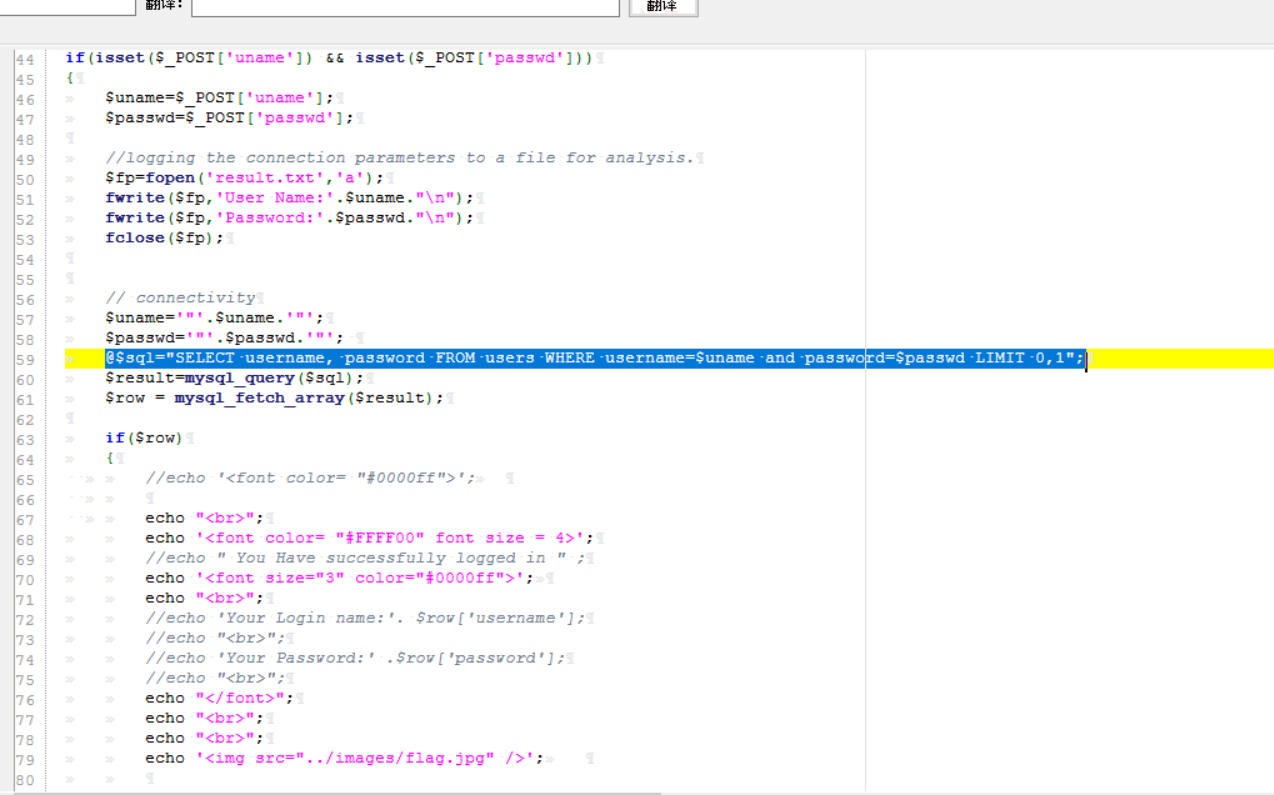Click the 'Your Password:' commented line

point(354,658)
